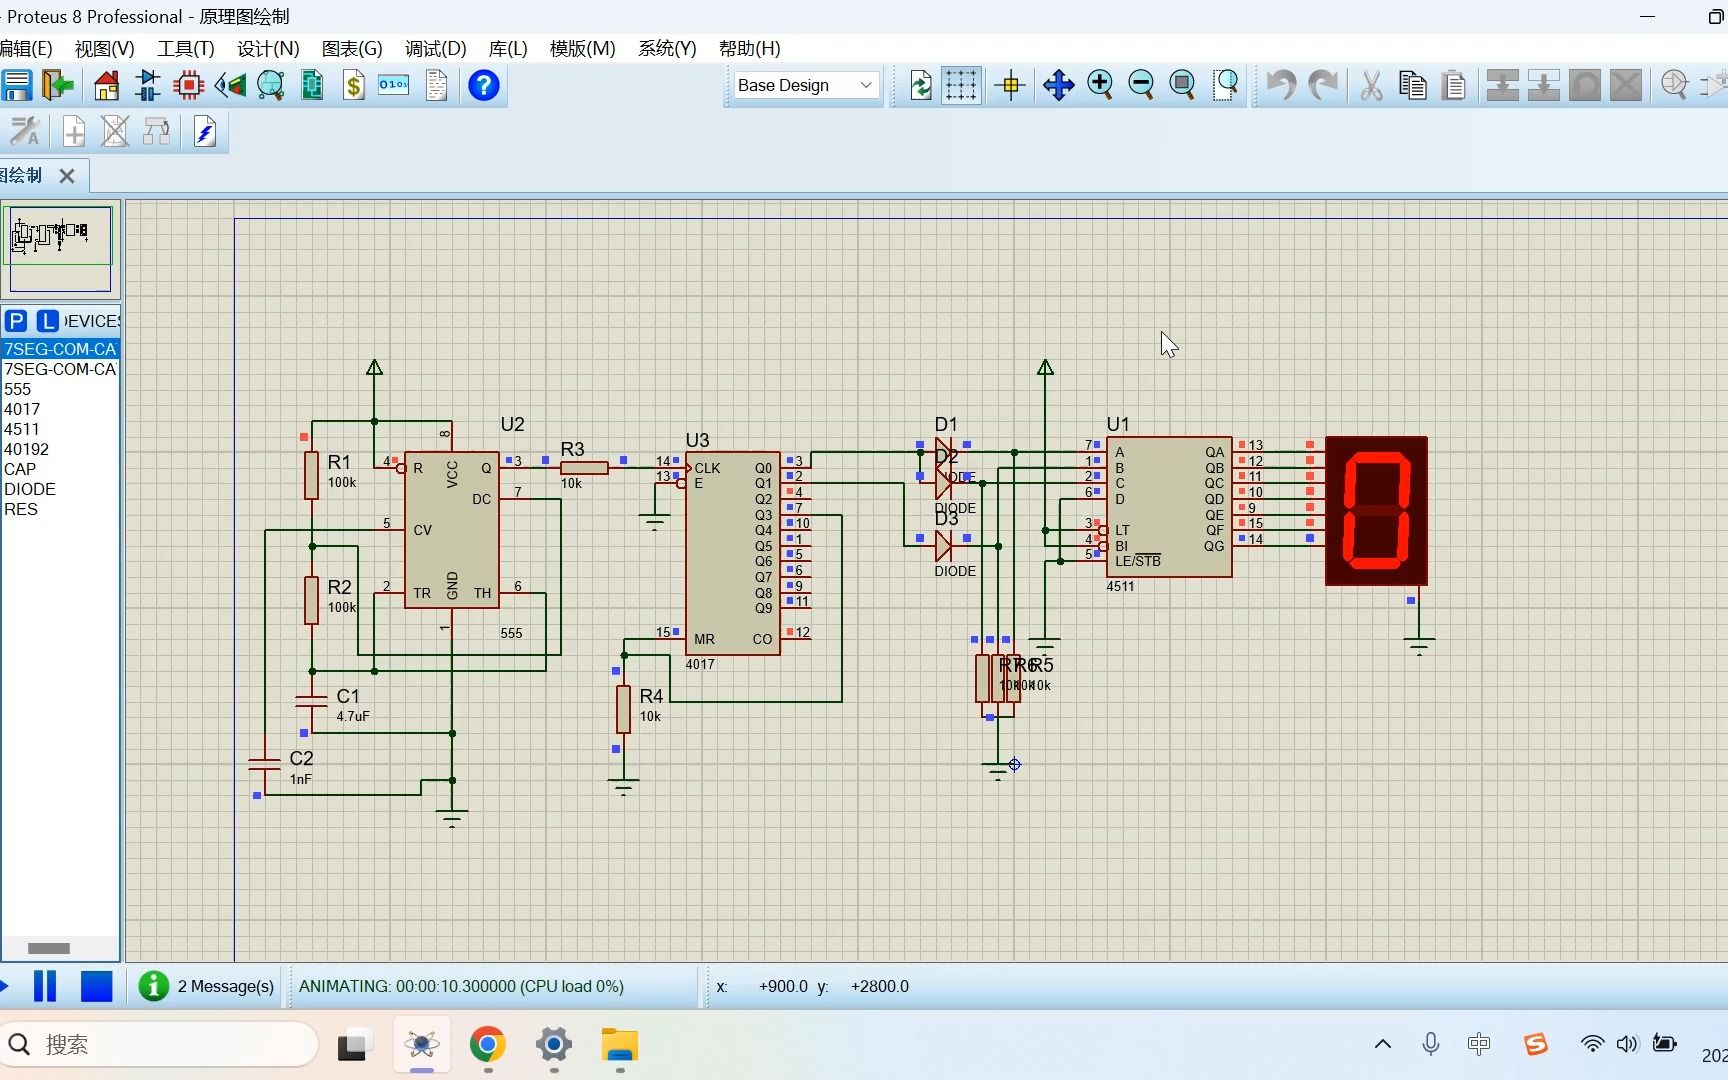
Task: Zoom out with the magnifier minus icon
Action: click(x=1141, y=85)
